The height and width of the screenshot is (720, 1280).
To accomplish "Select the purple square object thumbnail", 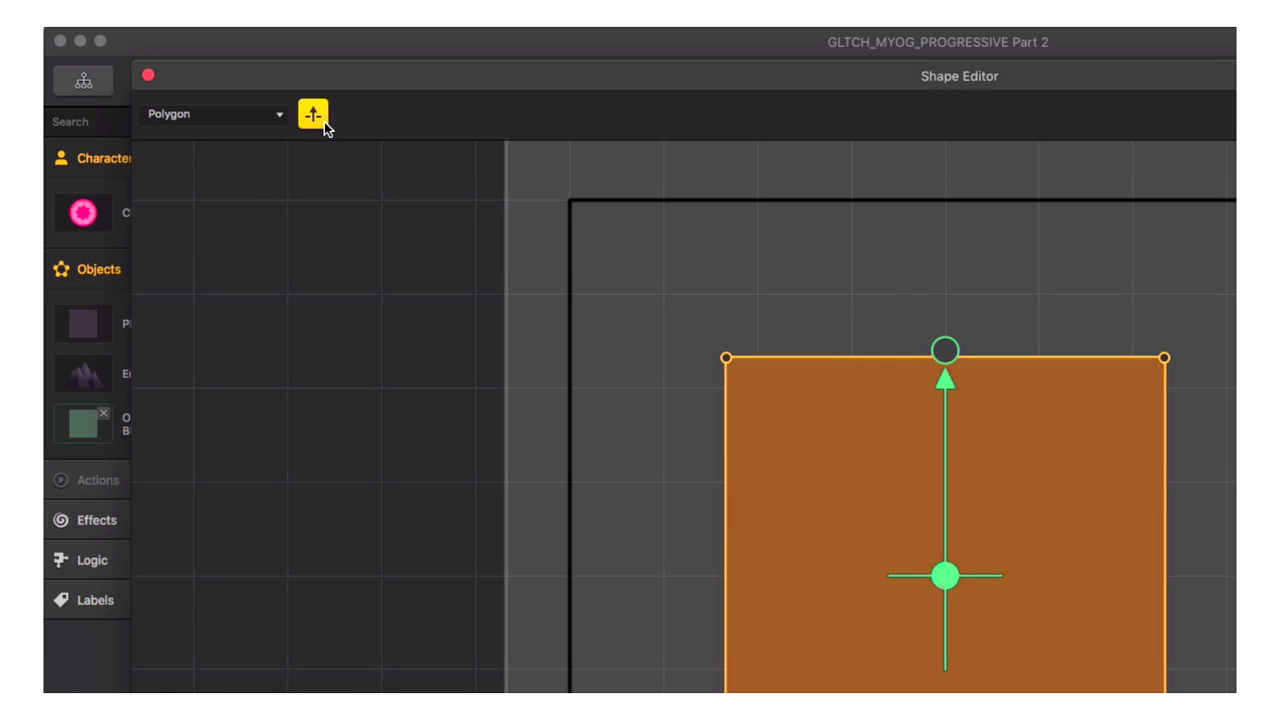I will click(x=83, y=324).
